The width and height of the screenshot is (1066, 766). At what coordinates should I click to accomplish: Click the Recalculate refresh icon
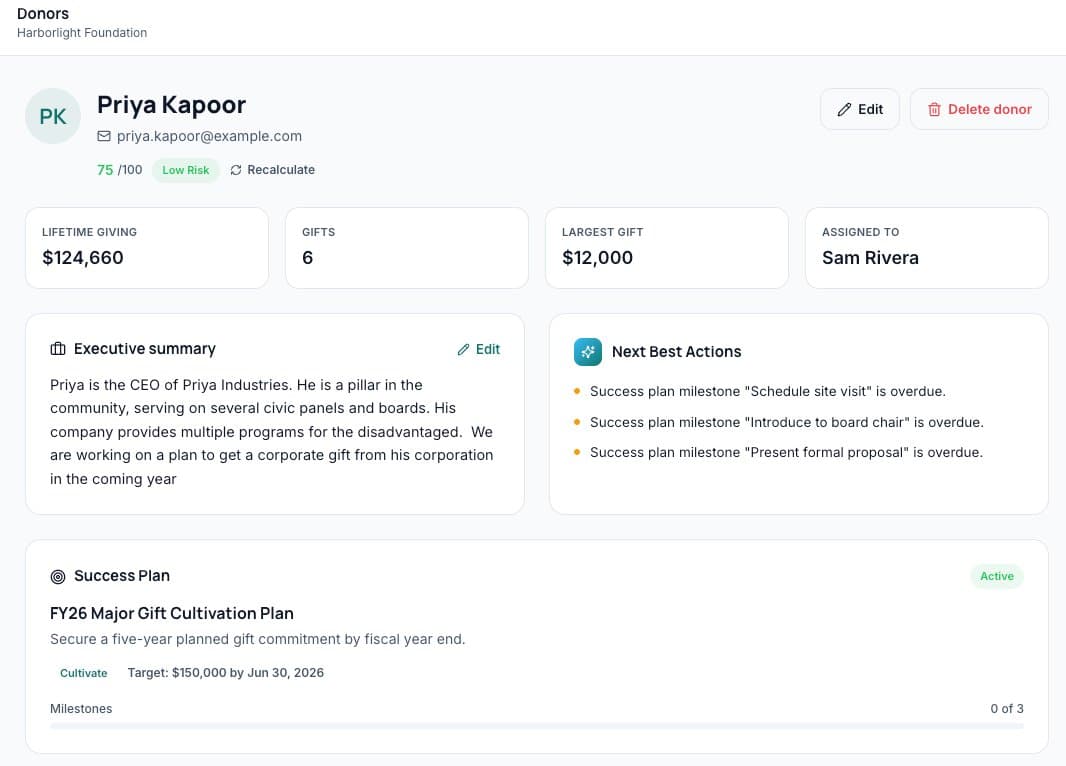[x=236, y=170]
